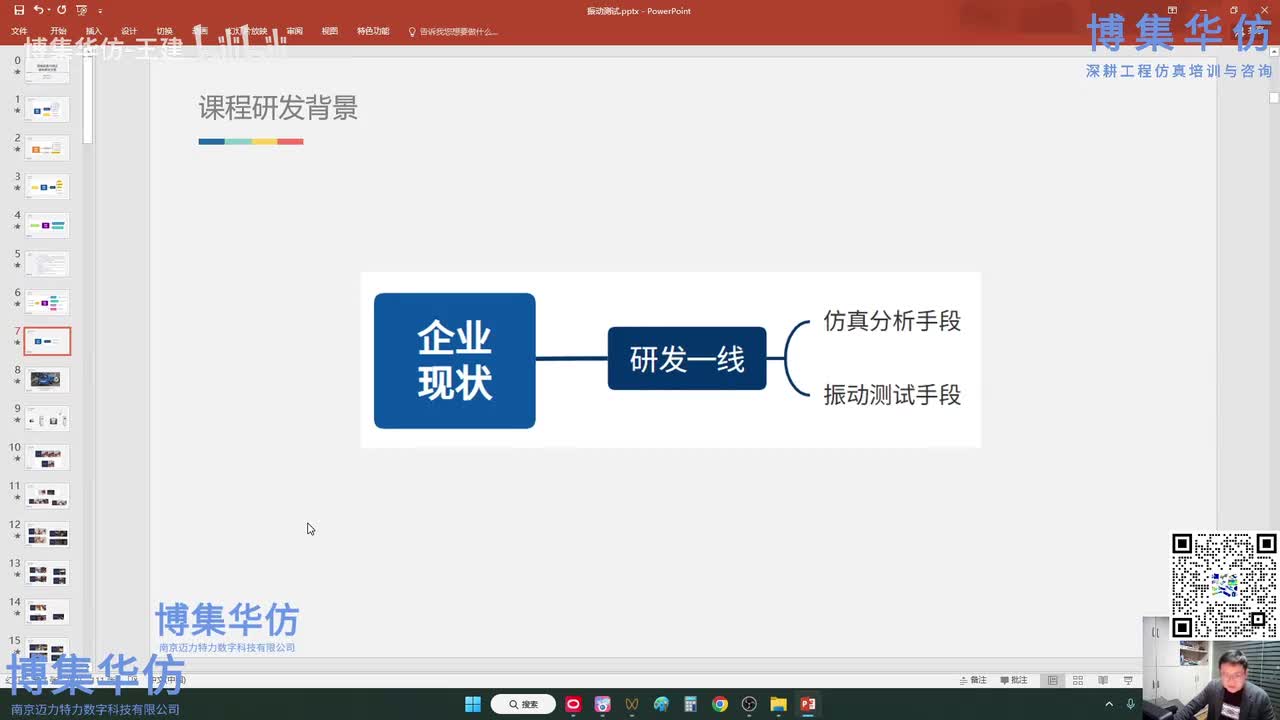Switch to the 设计 ribbon tab
The image size is (1280, 720).
pyautogui.click(x=129, y=31)
